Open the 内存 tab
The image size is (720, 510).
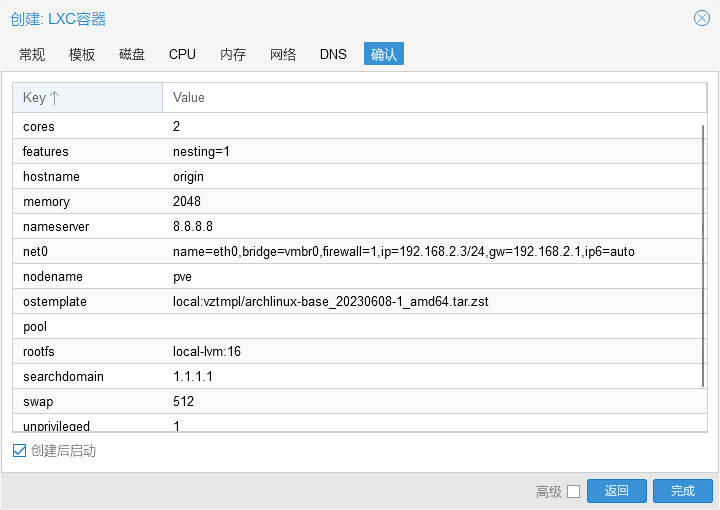click(x=233, y=54)
